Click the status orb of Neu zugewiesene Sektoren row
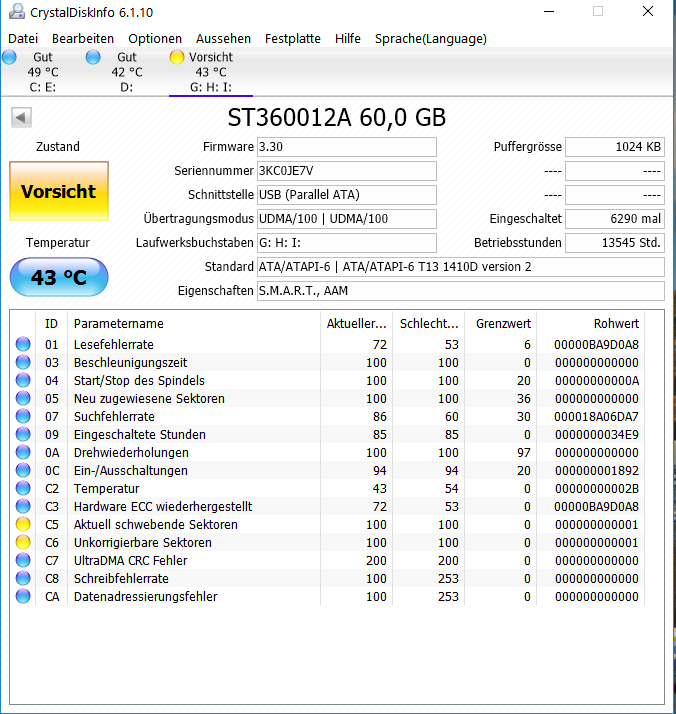 pos(23,398)
